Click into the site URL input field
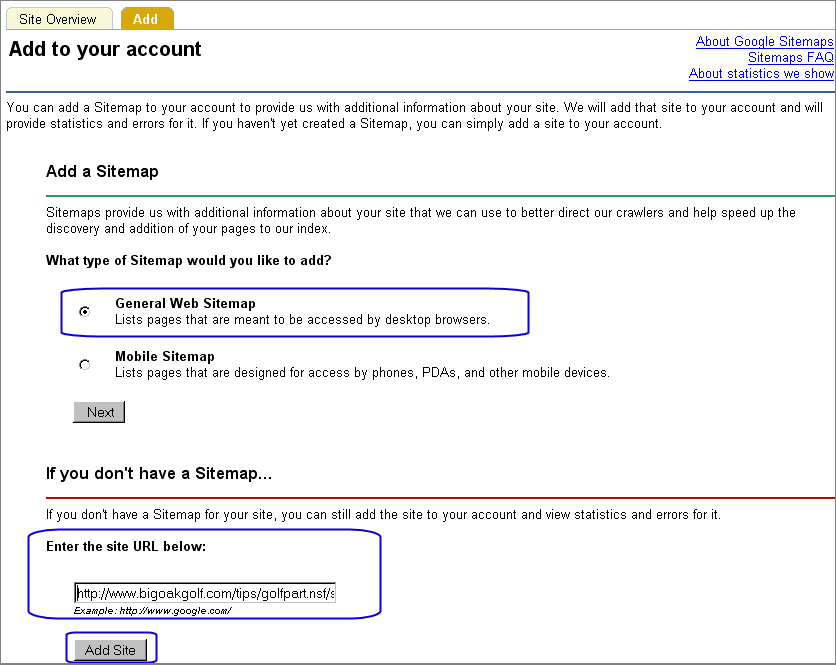 tap(205, 593)
